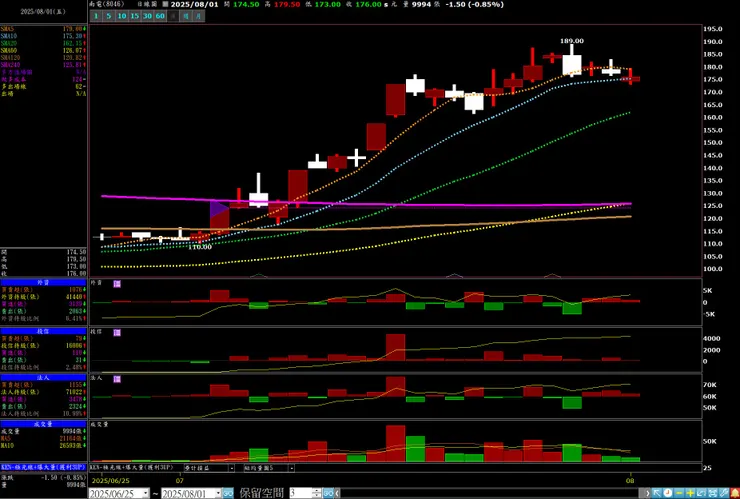The height and width of the screenshot is (499, 740).
Task: Select the weekly (週) timeframe button
Action: (186, 16)
